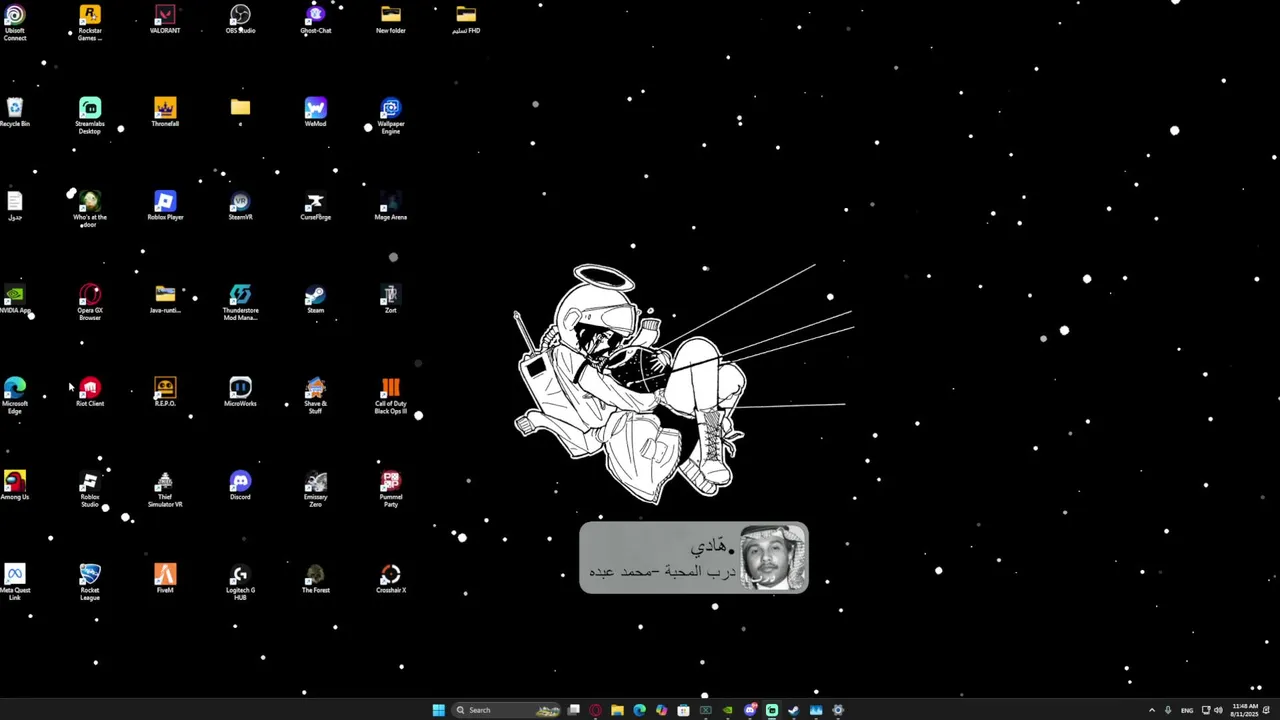Open Wallpaper Engine desktop shortcut
Viewport: 1280px width, 720px height.
coord(390,116)
